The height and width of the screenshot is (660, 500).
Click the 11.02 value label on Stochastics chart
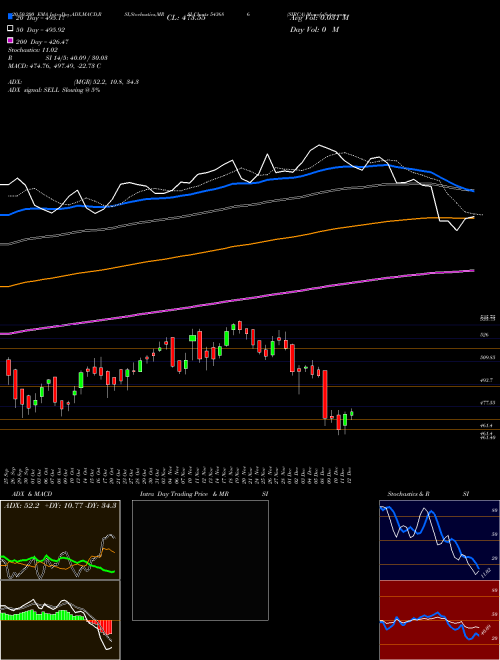(485, 573)
